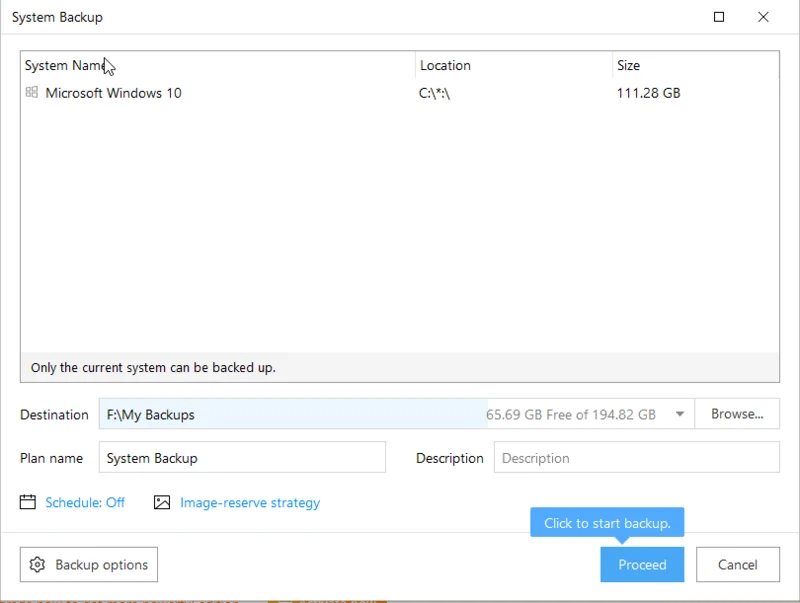The width and height of the screenshot is (800, 603).
Task: Click the Click to start backup tooltip
Action: pyautogui.click(x=607, y=523)
